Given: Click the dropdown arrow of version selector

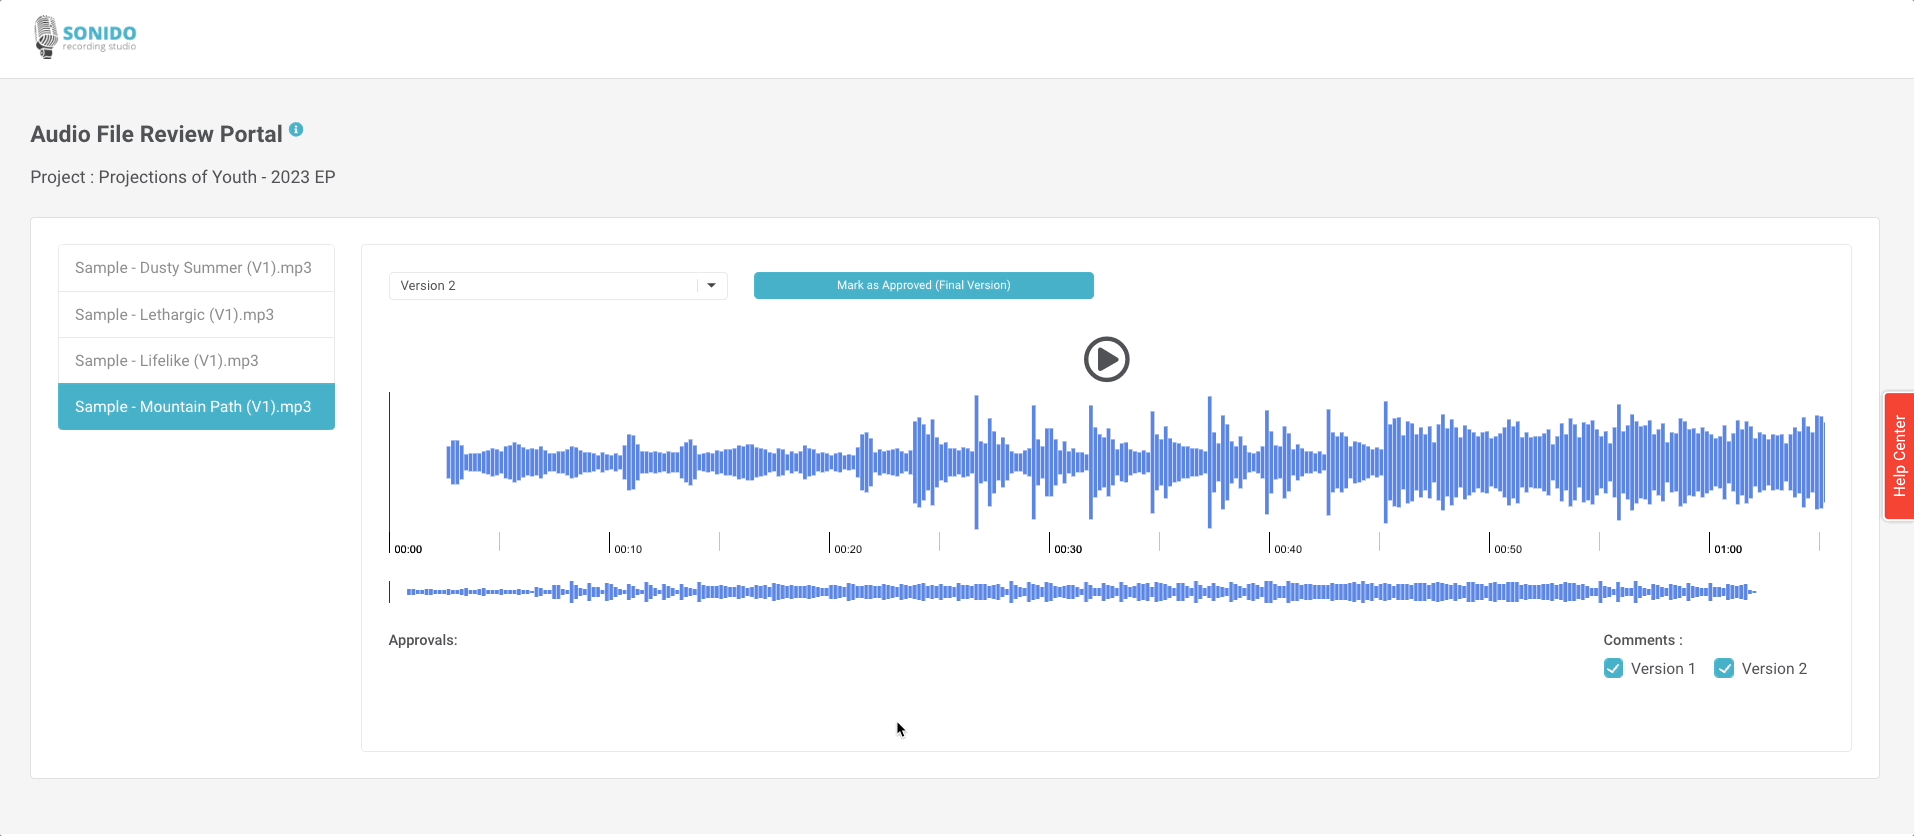Looking at the screenshot, I should pyautogui.click(x=711, y=286).
